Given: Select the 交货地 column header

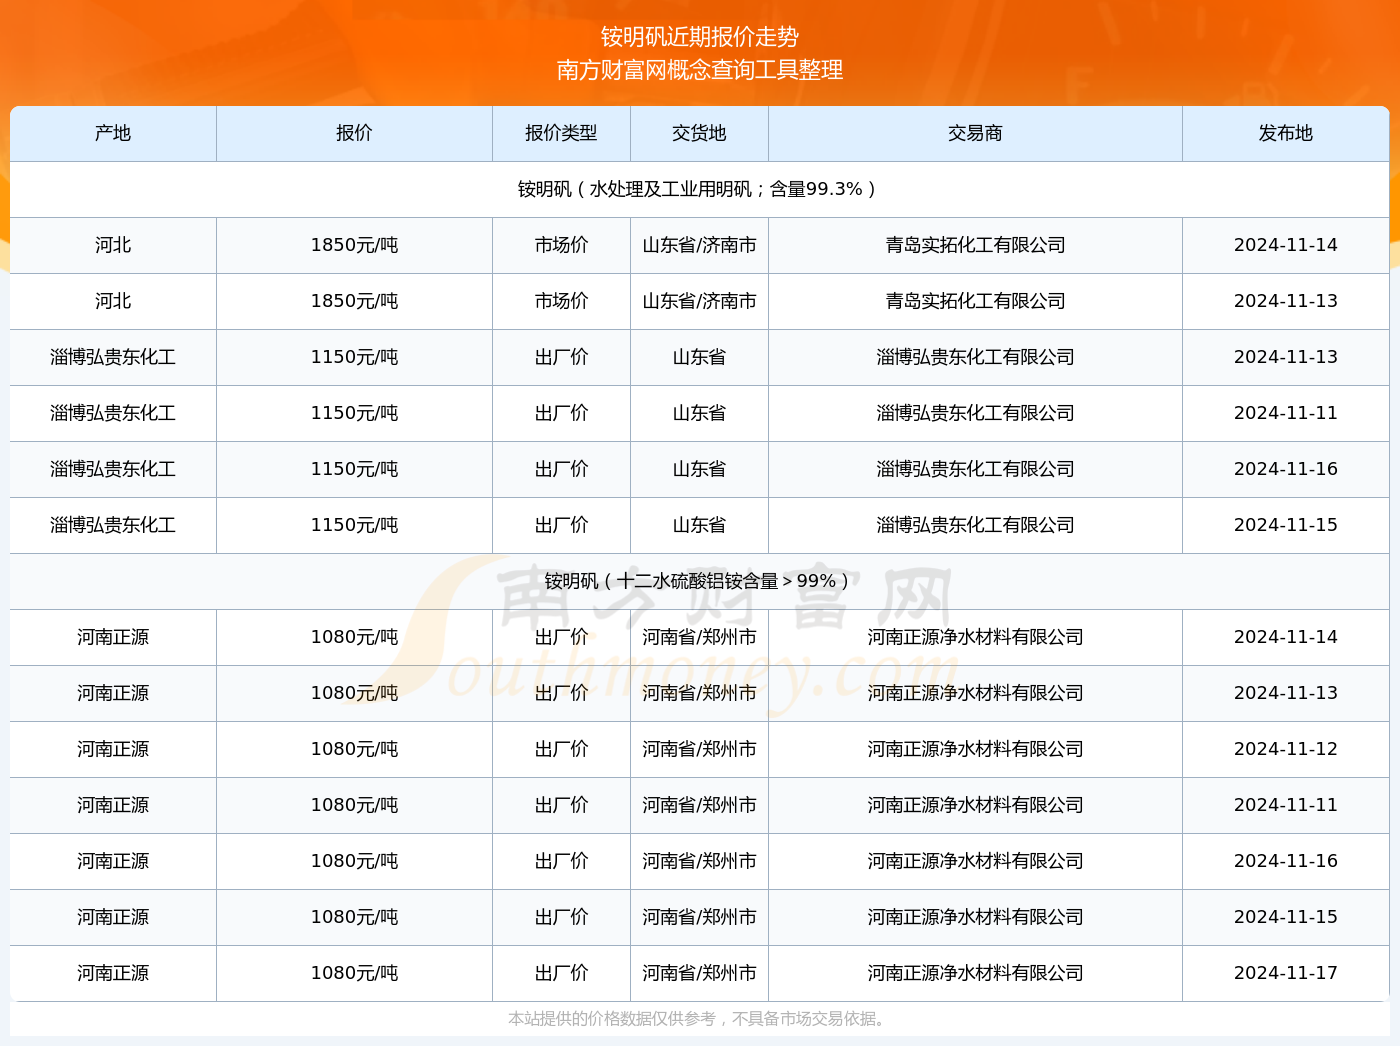Looking at the screenshot, I should pos(699,133).
